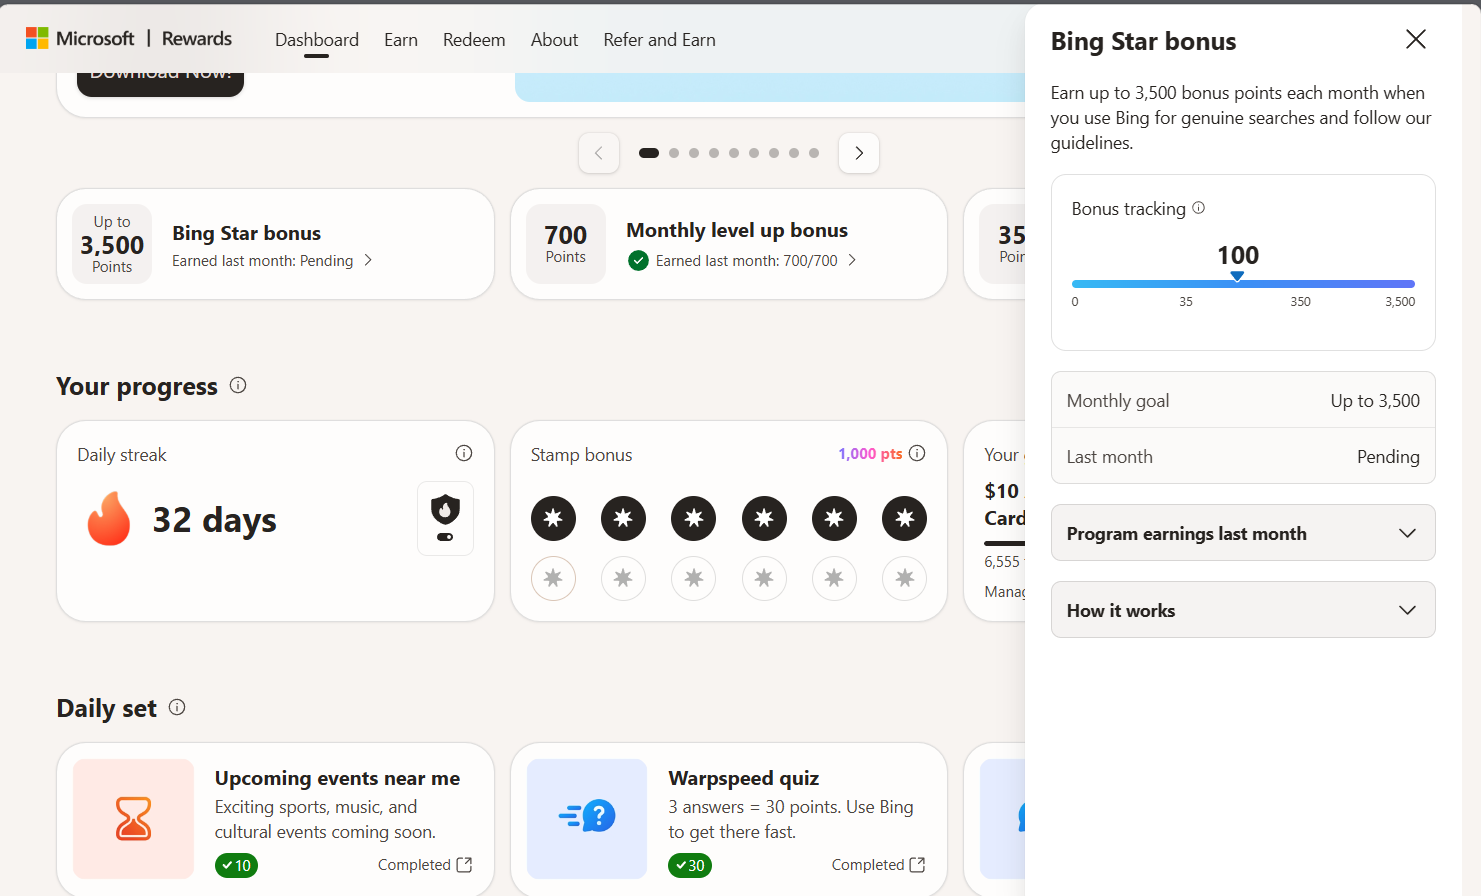This screenshot has height=896, width=1481.
Task: Click the first filled stamp
Action: click(x=553, y=518)
